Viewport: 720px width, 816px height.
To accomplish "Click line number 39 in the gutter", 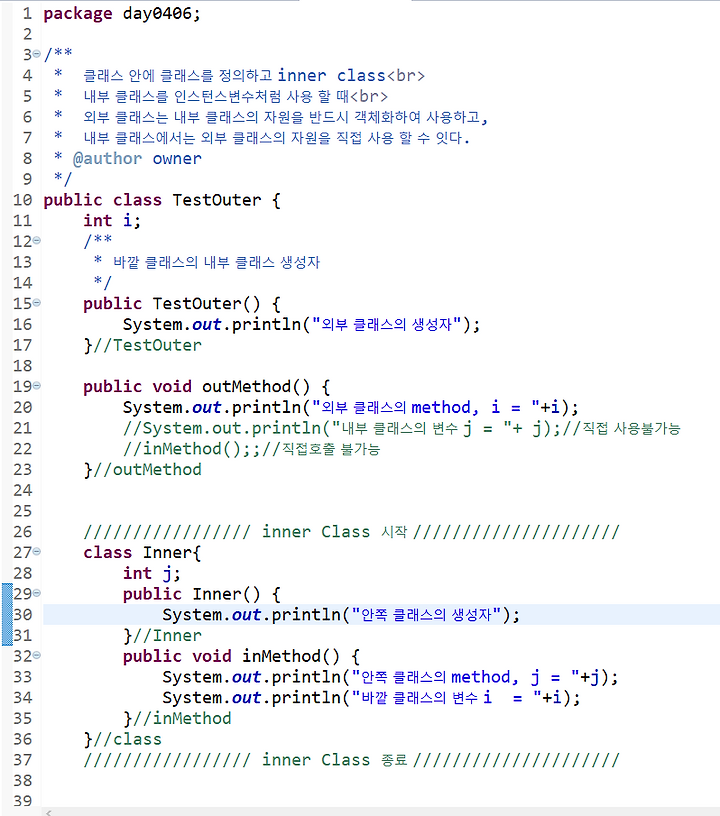I will [x=22, y=801].
